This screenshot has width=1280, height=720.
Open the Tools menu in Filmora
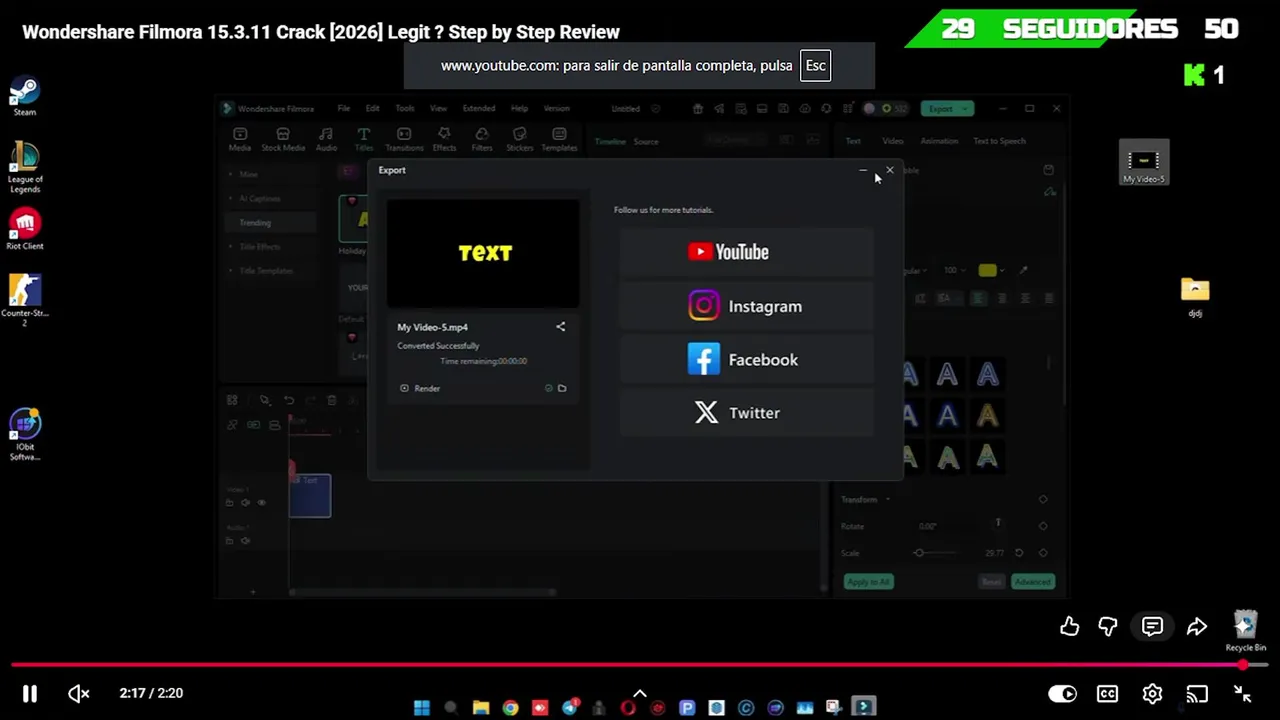[x=404, y=109]
